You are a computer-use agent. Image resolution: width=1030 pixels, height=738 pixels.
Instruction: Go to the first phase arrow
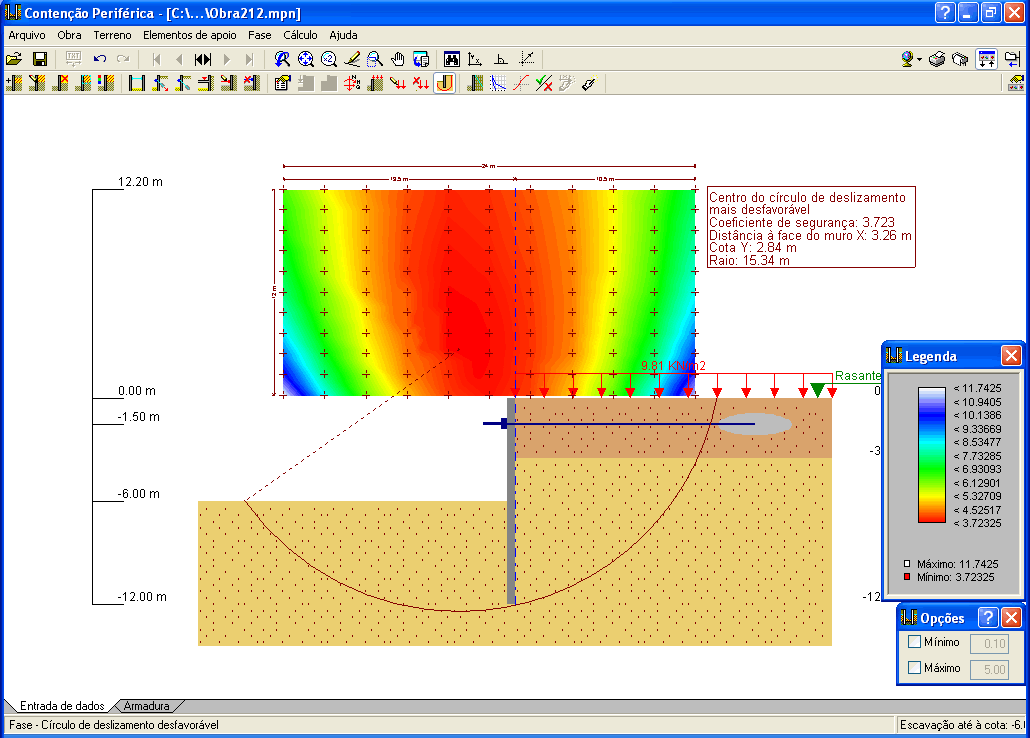[x=157, y=60]
